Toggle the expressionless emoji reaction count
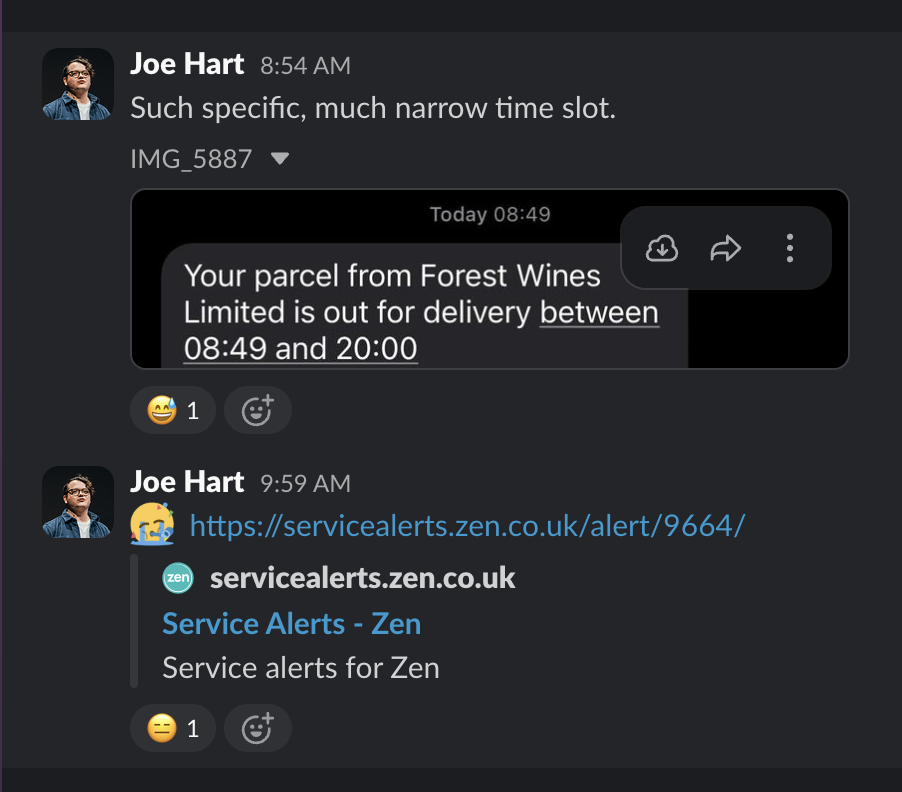The width and height of the screenshot is (902, 792). (x=172, y=728)
